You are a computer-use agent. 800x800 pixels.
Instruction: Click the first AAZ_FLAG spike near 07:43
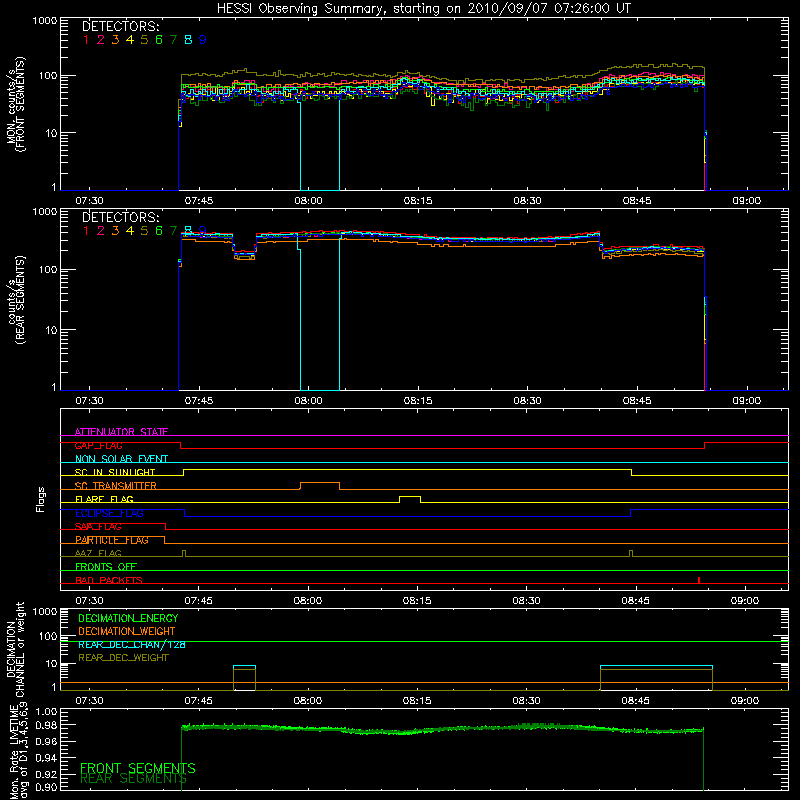(184, 553)
